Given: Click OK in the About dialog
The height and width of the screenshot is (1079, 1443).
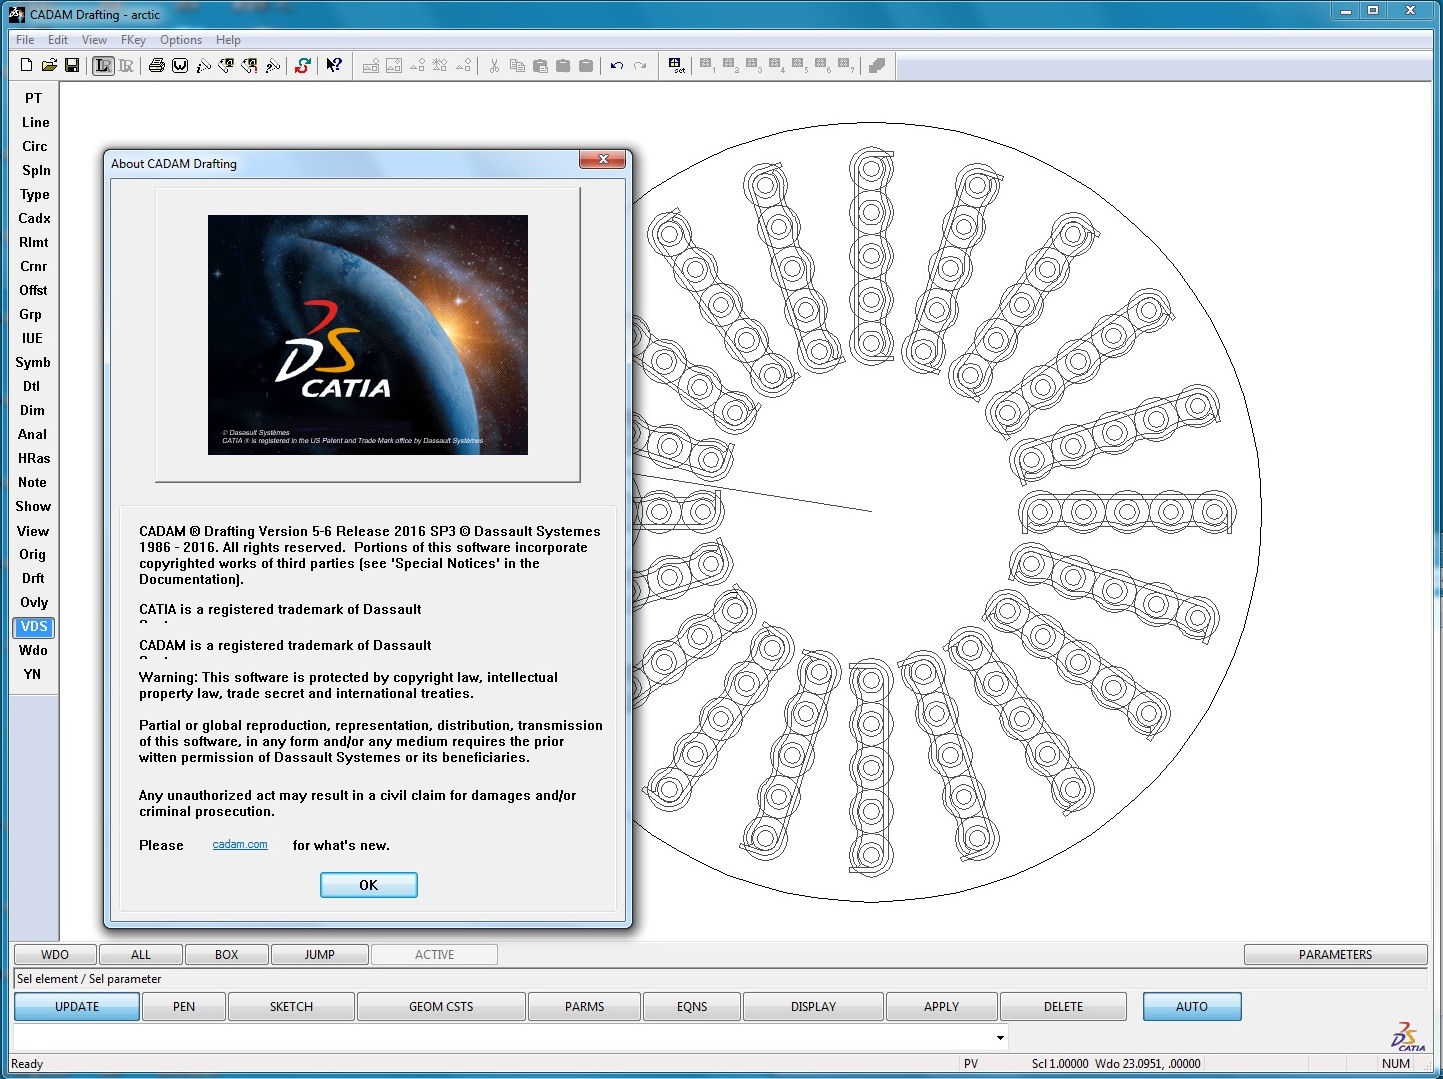Looking at the screenshot, I should click(x=369, y=885).
